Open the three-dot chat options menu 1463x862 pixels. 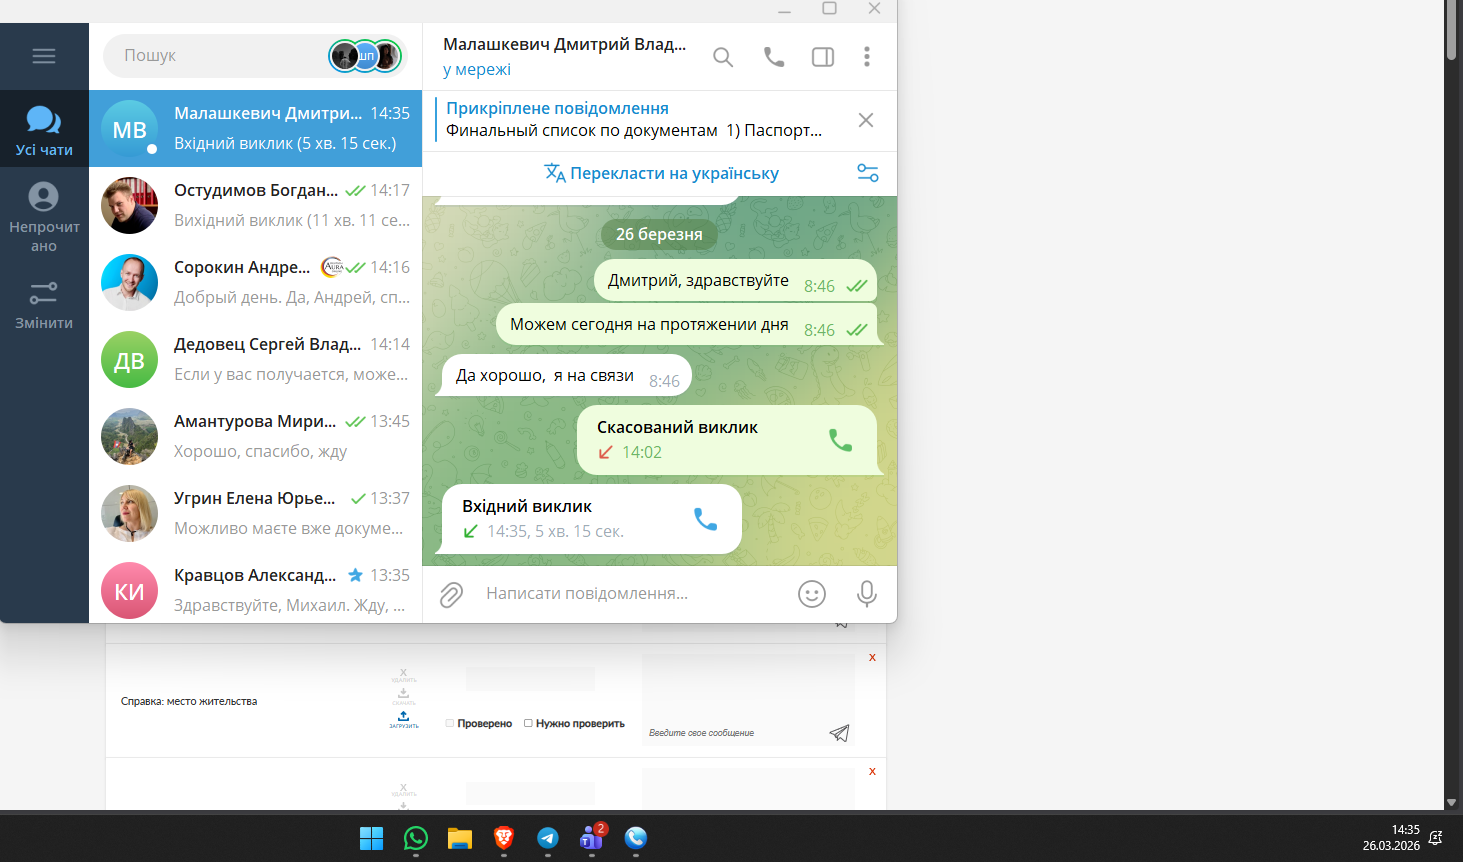[867, 57]
